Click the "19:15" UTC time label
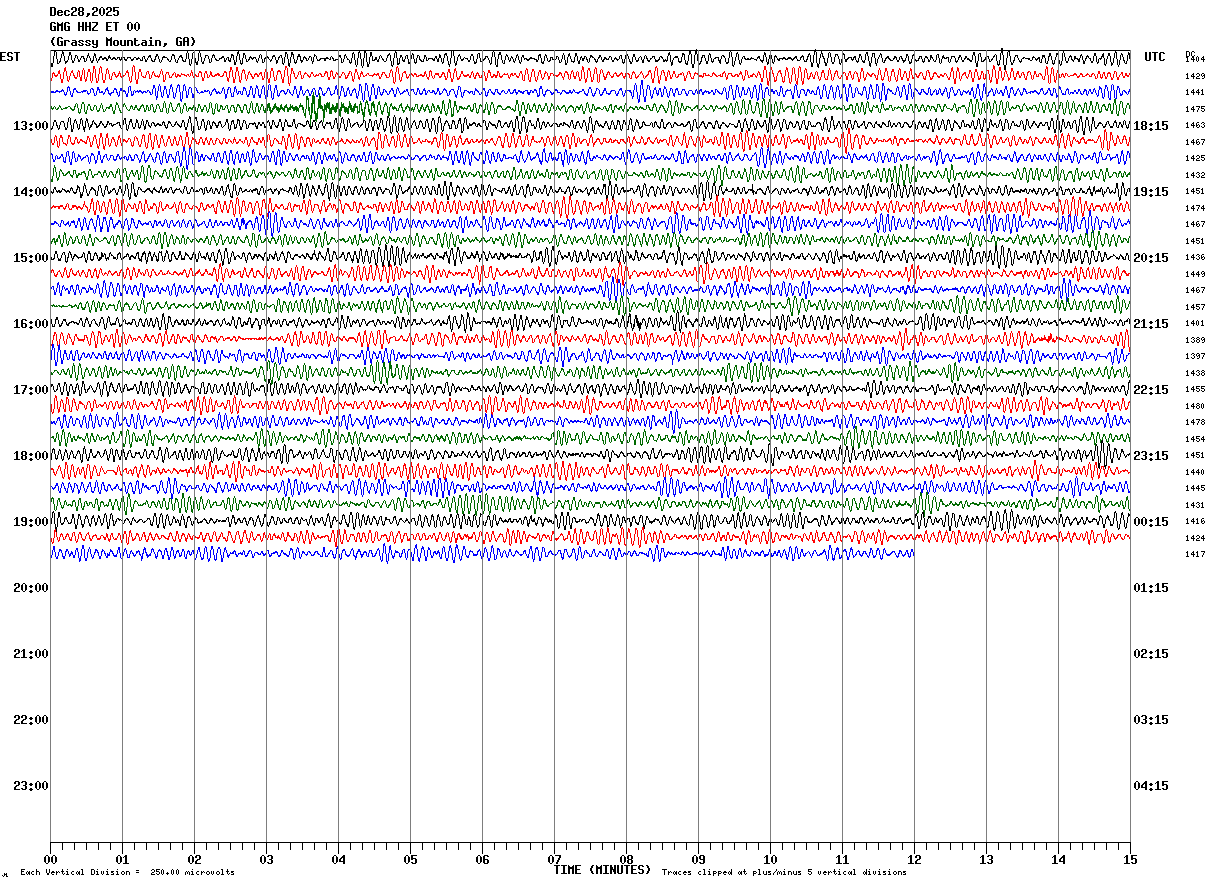Image resolution: width=1210 pixels, height=886 pixels. (x=1151, y=191)
